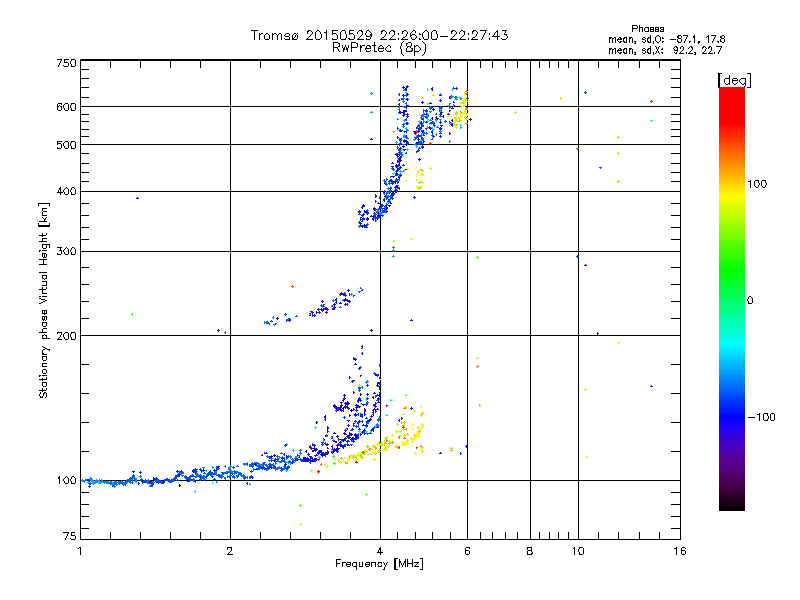Click the 'Frequency [MHz]' axis label

coord(379,564)
